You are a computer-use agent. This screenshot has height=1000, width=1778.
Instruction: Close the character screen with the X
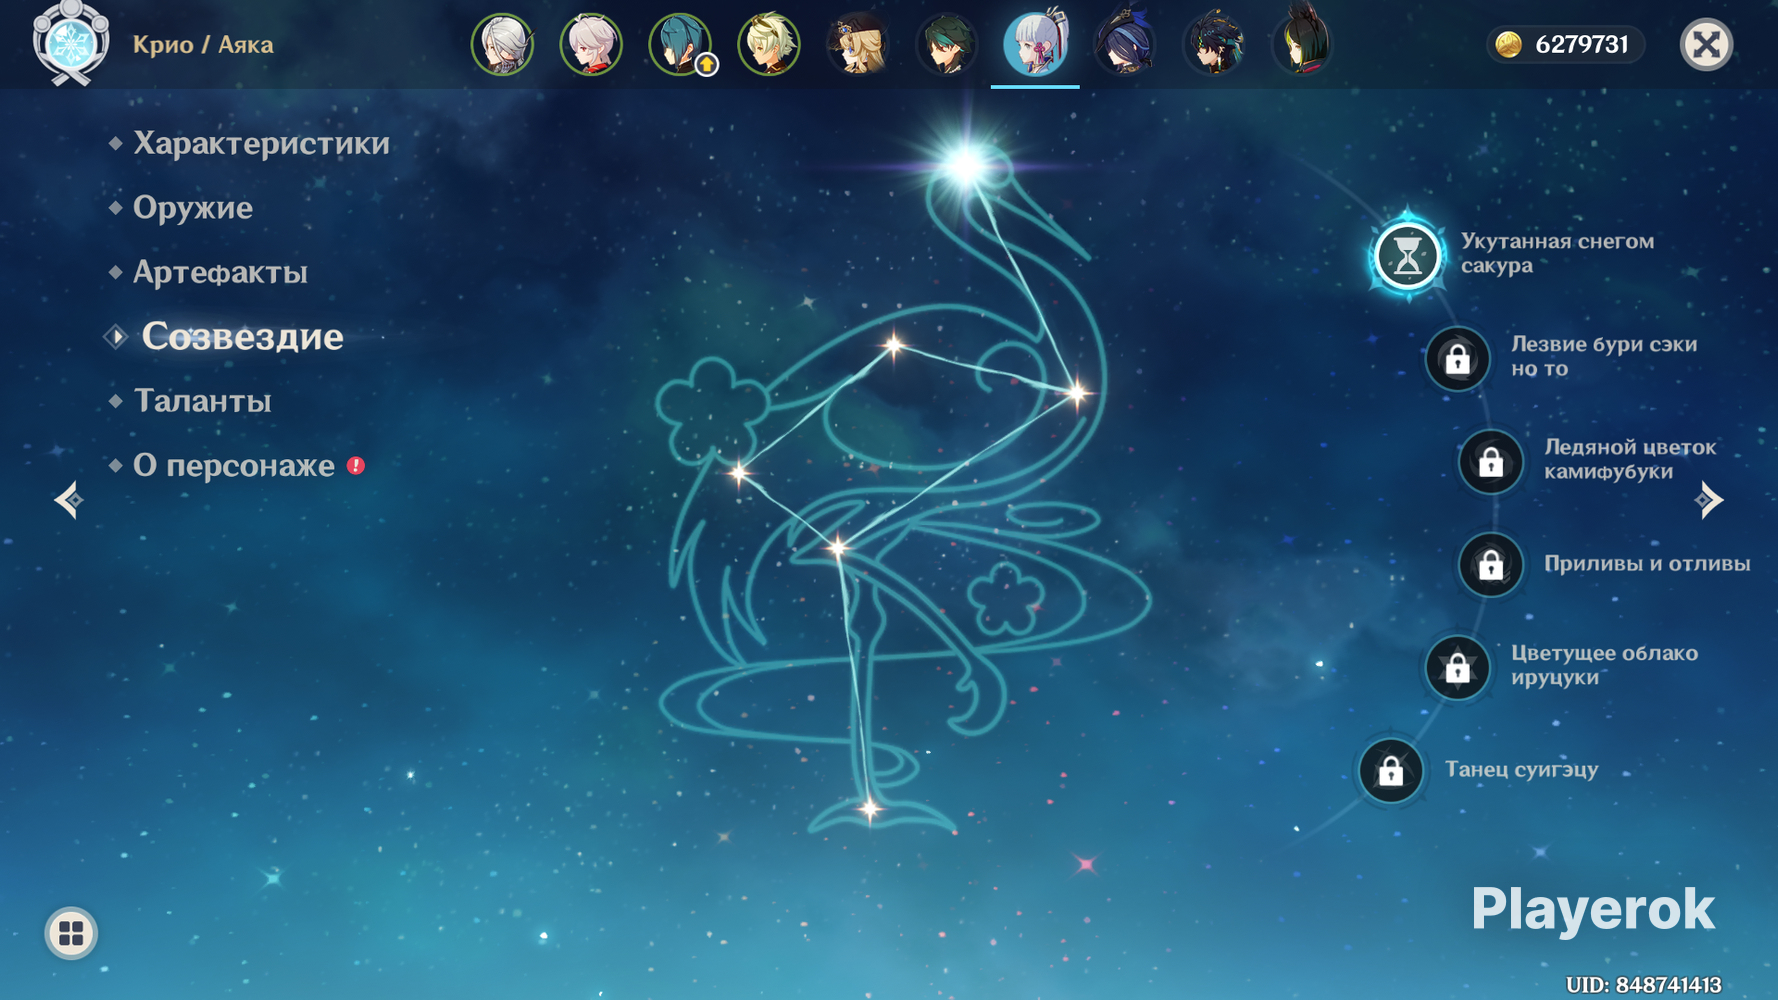coord(1706,44)
